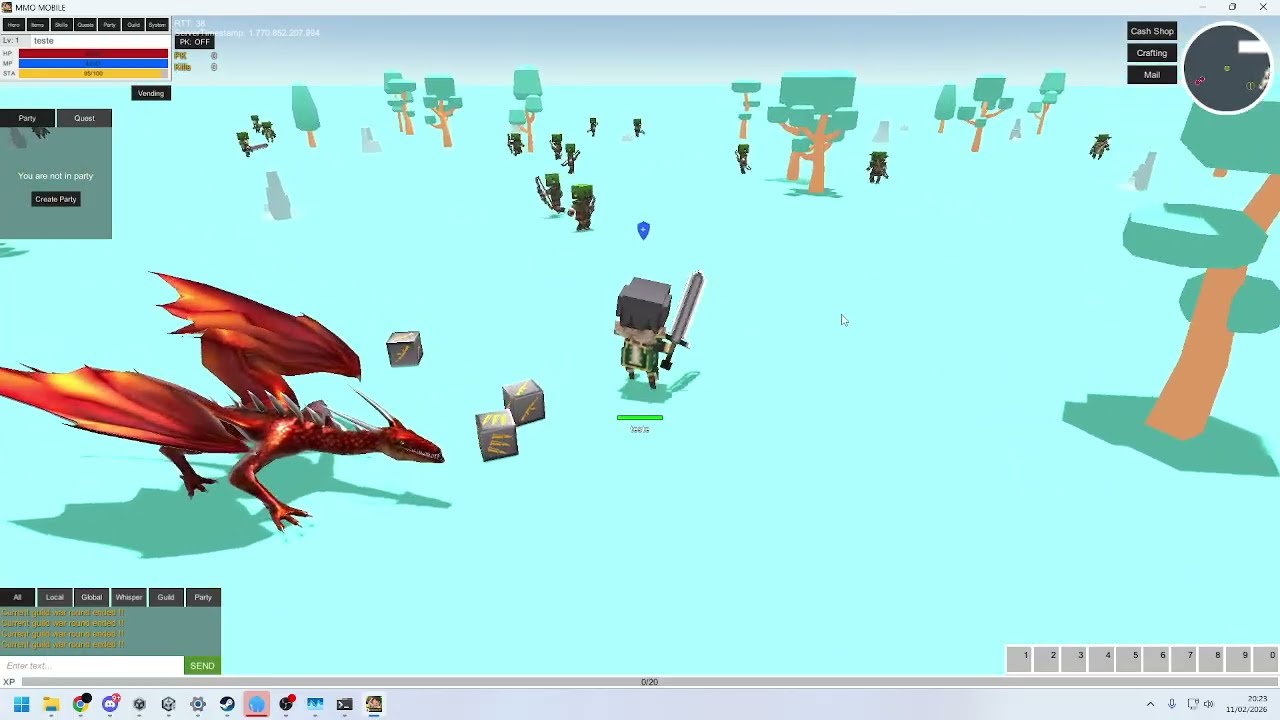The image size is (1280, 720).
Task: Open Discord from the taskbar
Action: pos(110,704)
